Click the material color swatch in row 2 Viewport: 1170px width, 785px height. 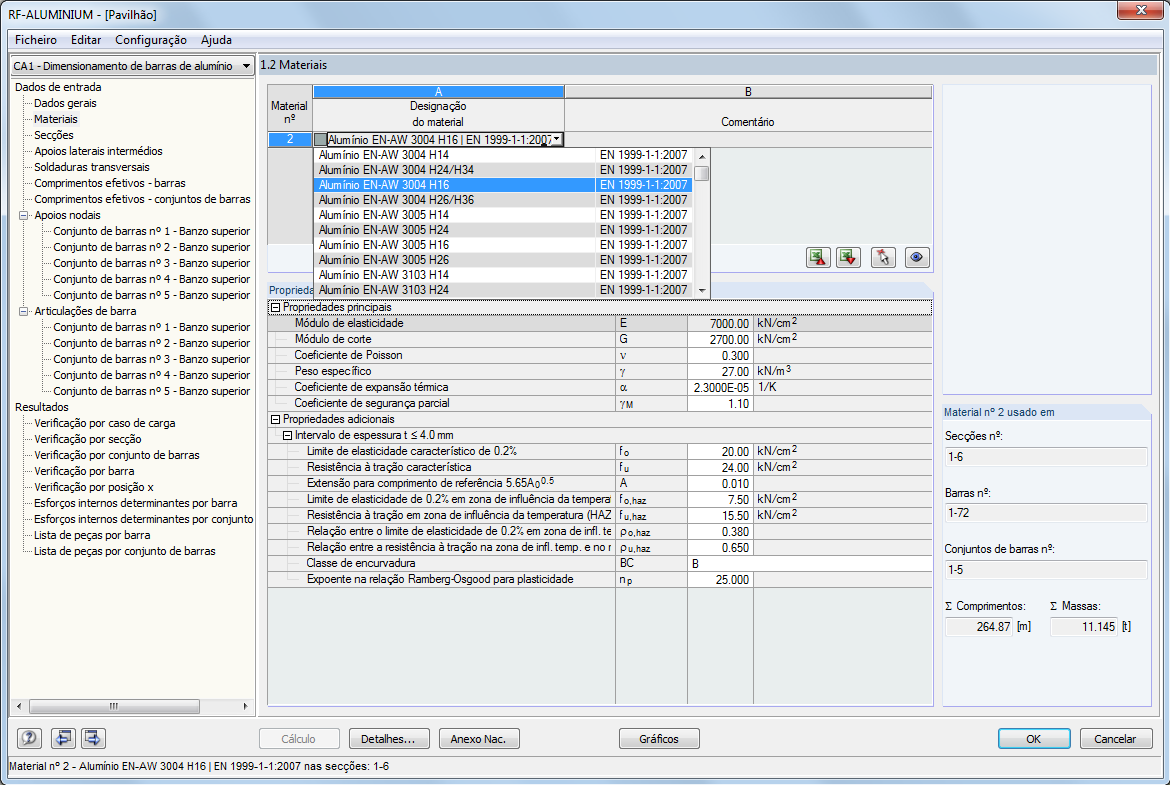pyautogui.click(x=320, y=140)
